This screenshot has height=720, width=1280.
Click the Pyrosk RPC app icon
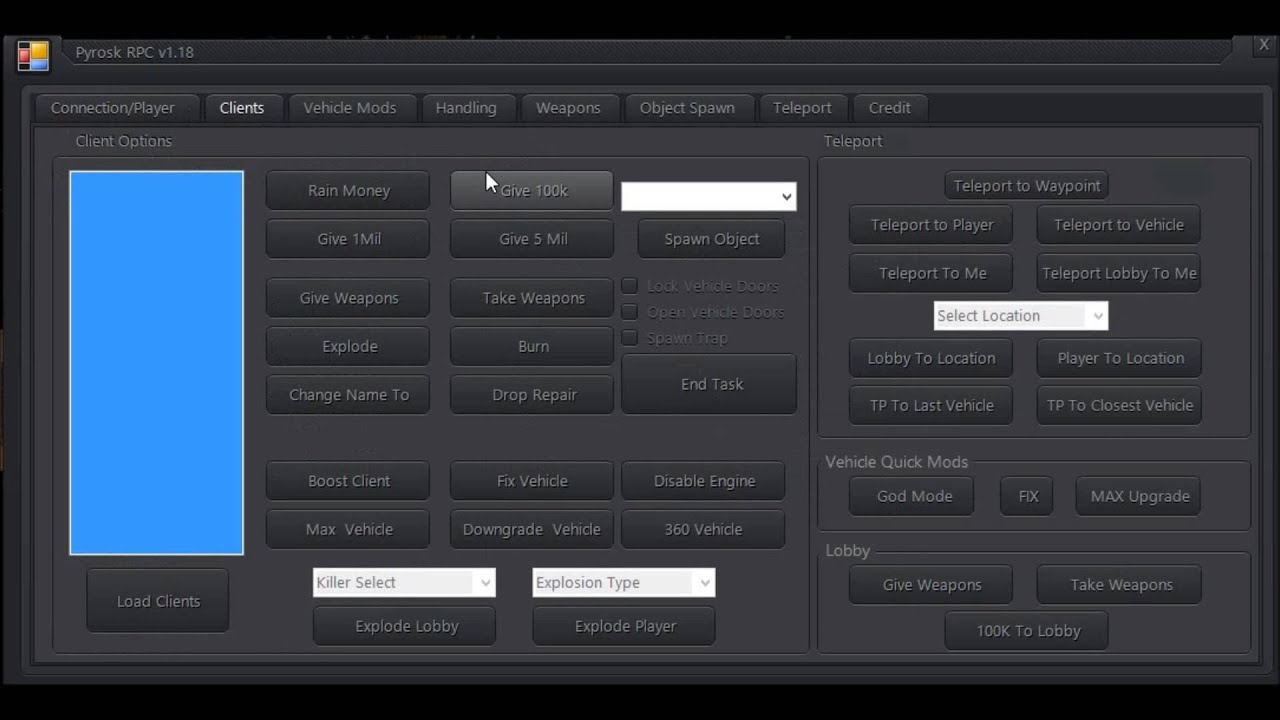[33, 55]
